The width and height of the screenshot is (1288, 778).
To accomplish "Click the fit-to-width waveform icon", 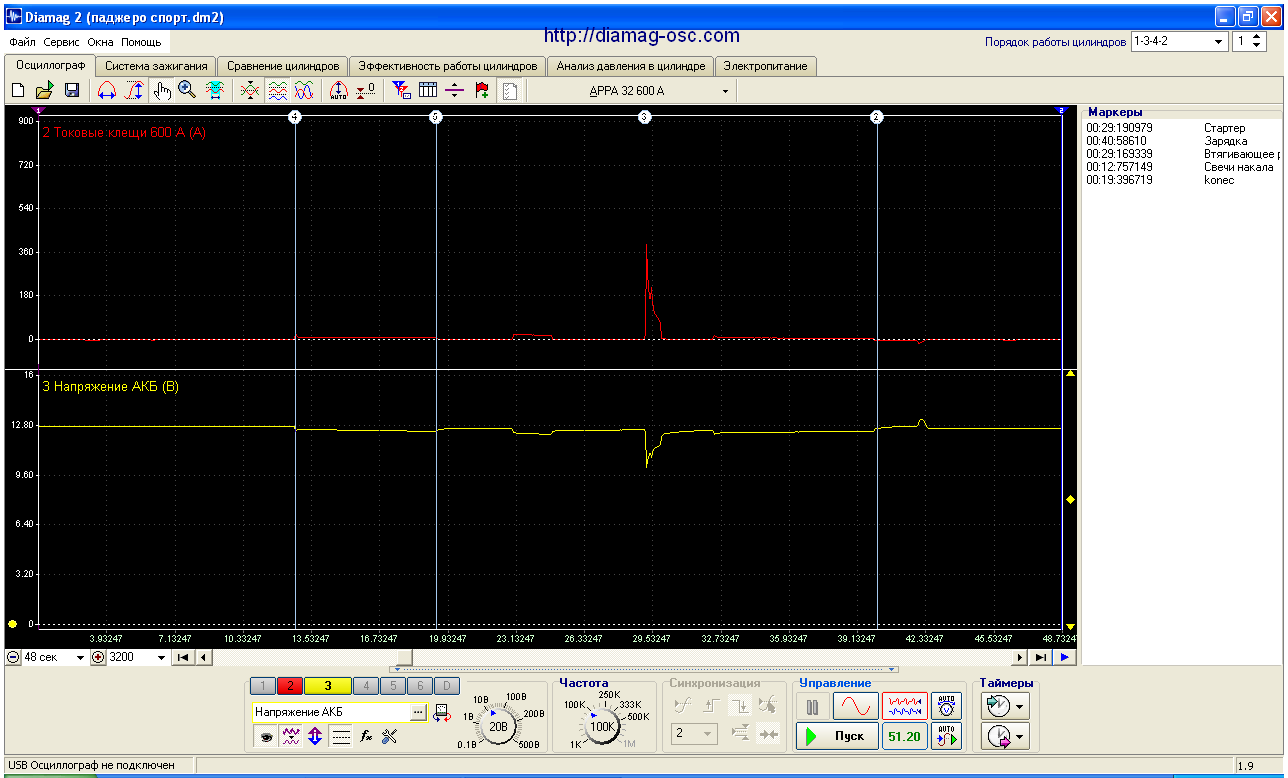I will tap(214, 91).
